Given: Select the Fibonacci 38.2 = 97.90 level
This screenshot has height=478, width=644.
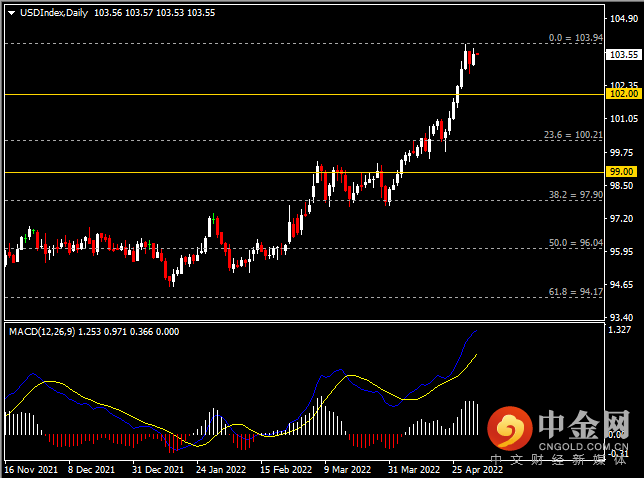Looking at the screenshot, I should click(x=576, y=195).
